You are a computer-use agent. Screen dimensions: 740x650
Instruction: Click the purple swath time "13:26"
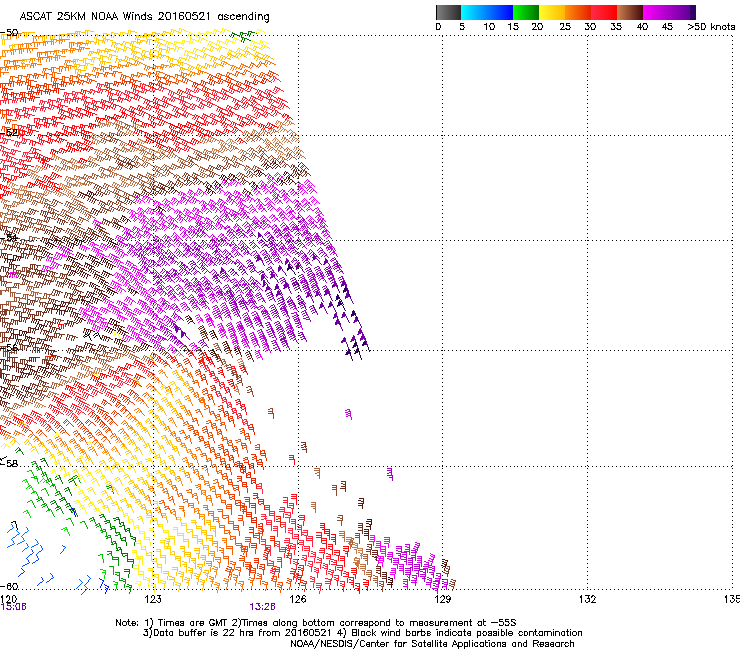262,607
